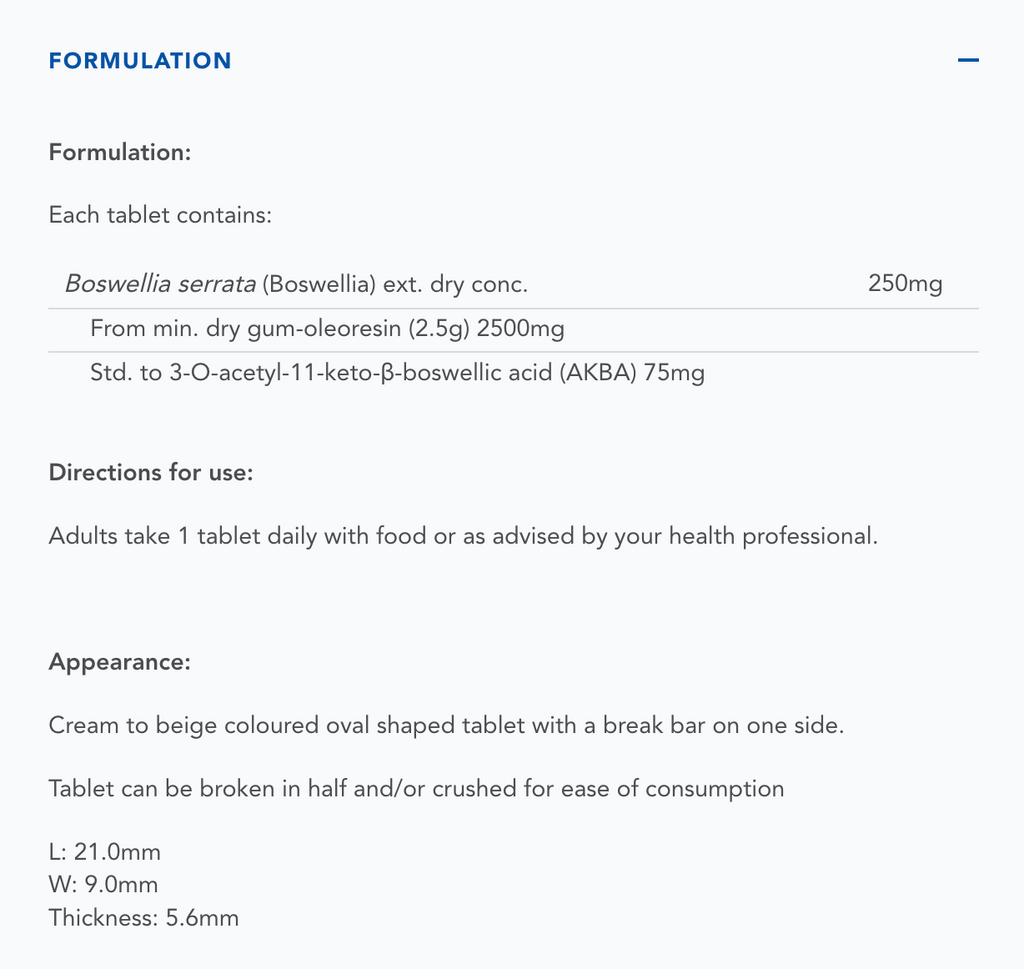Click the 'break bar on one side' phrase
Viewport: 1024px width, 969px height.
point(723,725)
